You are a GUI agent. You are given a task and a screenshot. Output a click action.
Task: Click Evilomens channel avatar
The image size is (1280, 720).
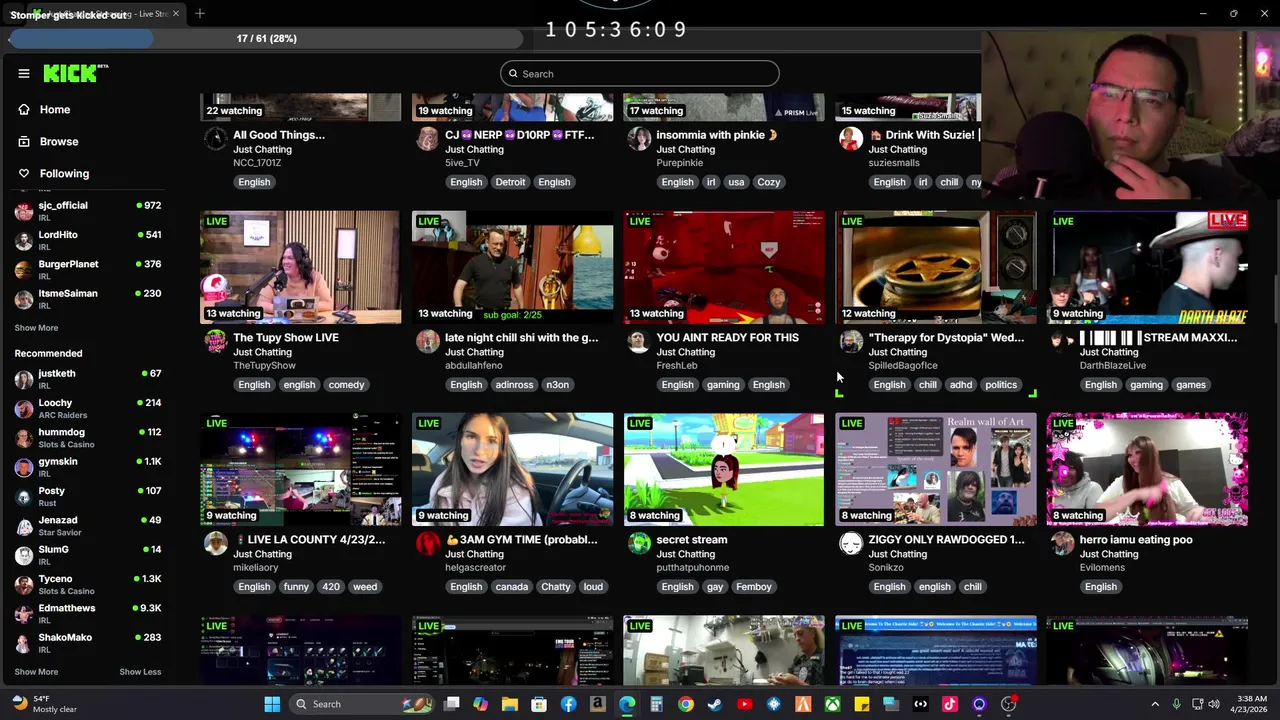tap(1063, 543)
